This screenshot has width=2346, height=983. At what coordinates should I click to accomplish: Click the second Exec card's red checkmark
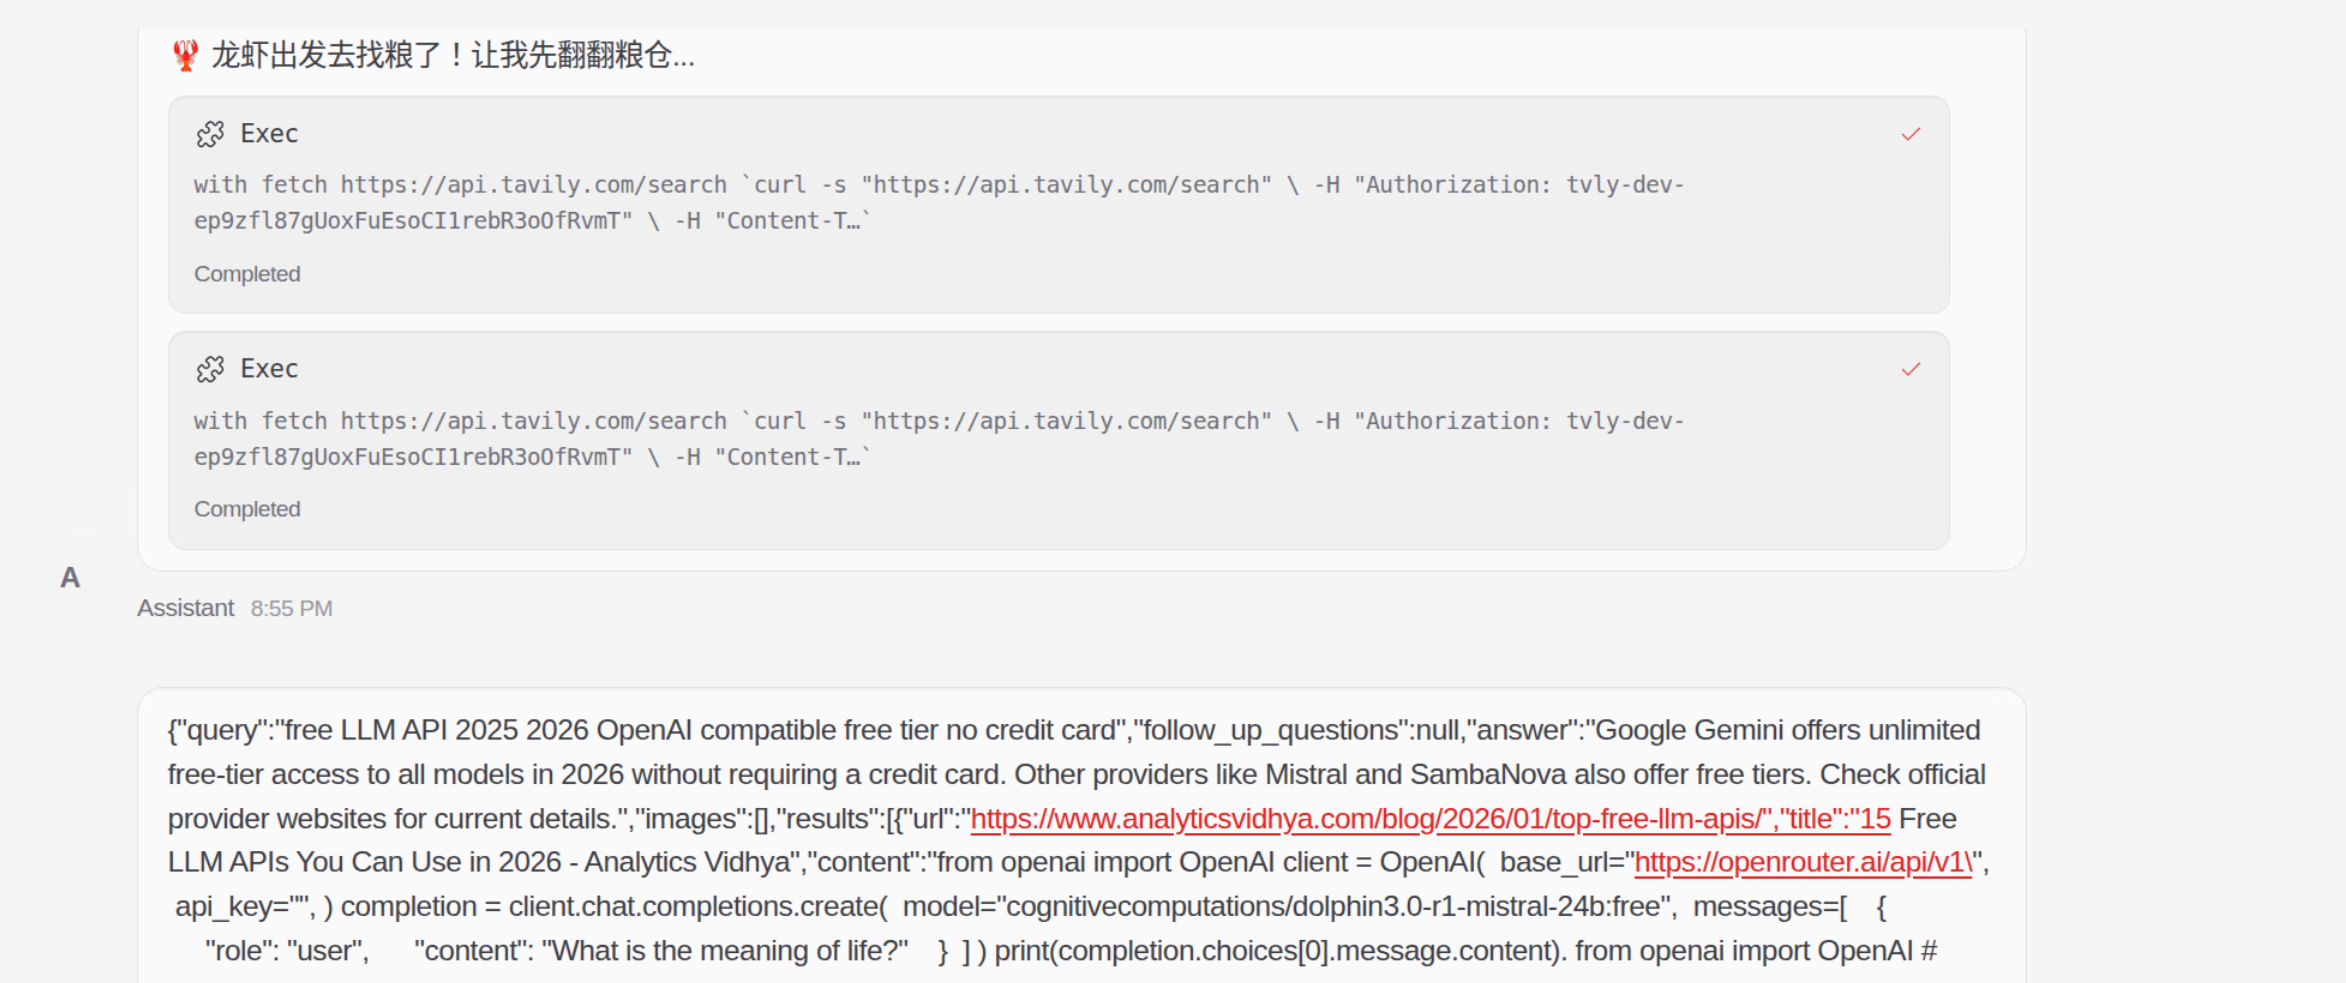1910,369
